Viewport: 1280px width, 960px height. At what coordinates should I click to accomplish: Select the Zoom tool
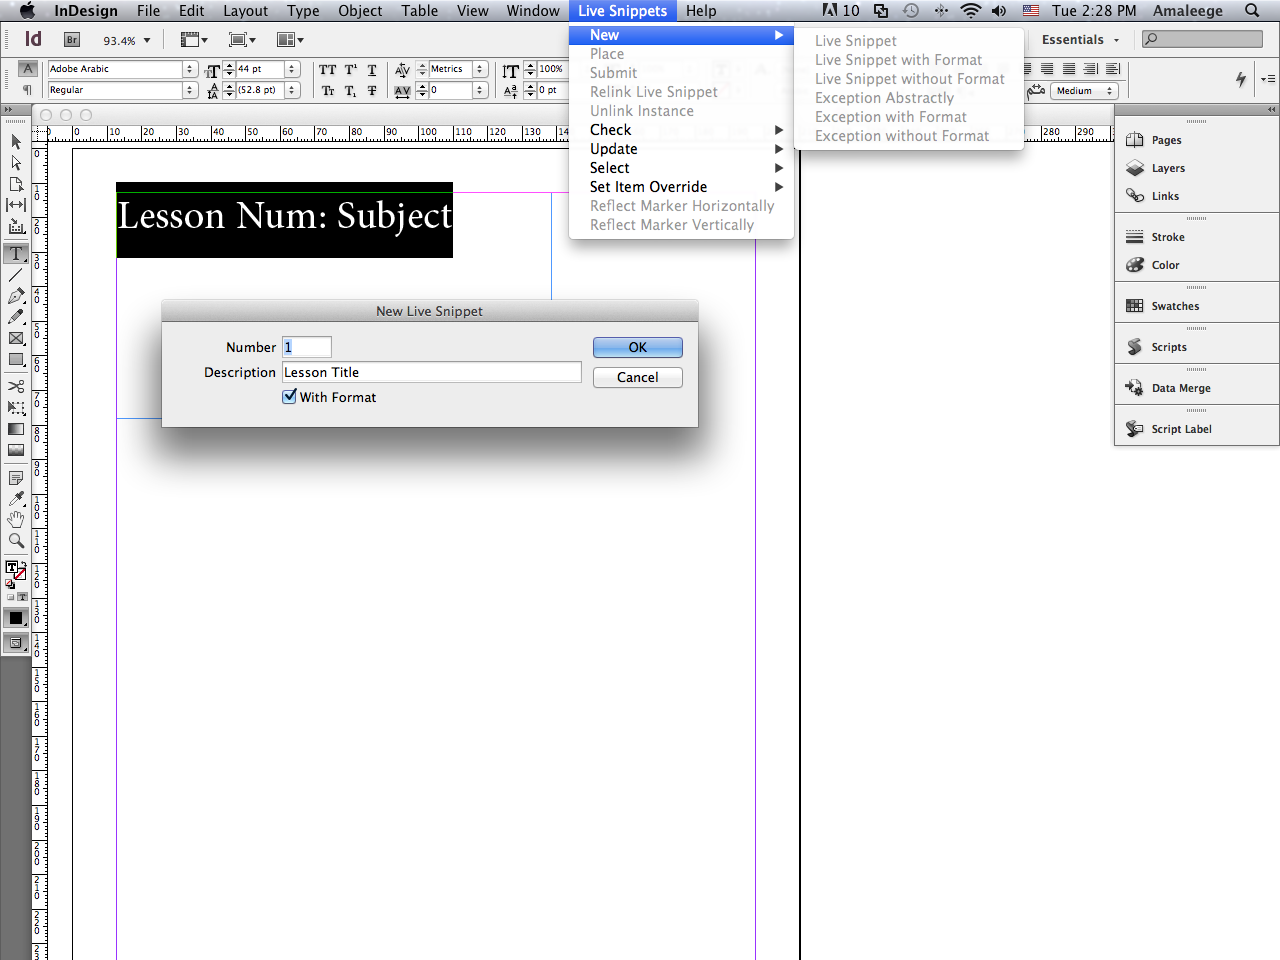coord(16,541)
